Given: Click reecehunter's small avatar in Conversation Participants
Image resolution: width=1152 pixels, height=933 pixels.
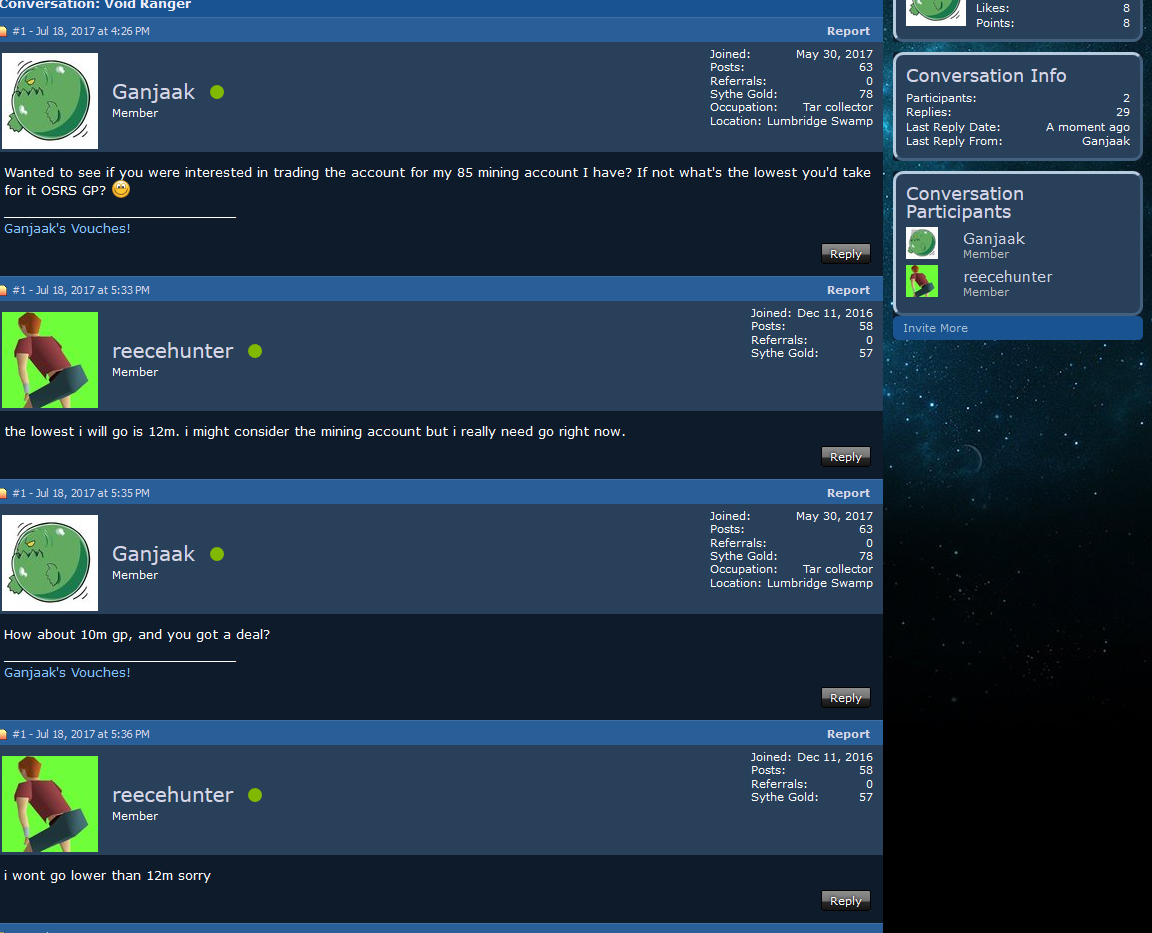Looking at the screenshot, I should click(922, 281).
